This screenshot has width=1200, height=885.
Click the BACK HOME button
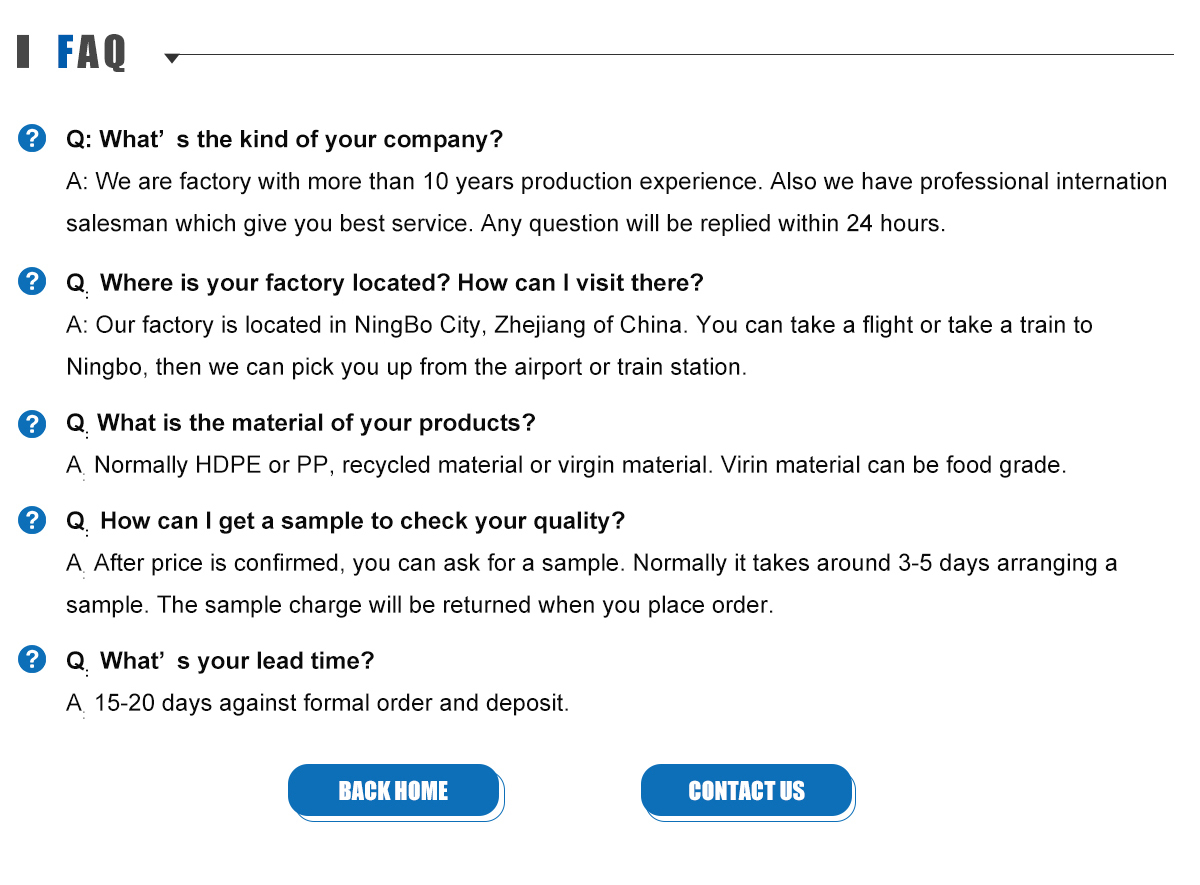[394, 791]
